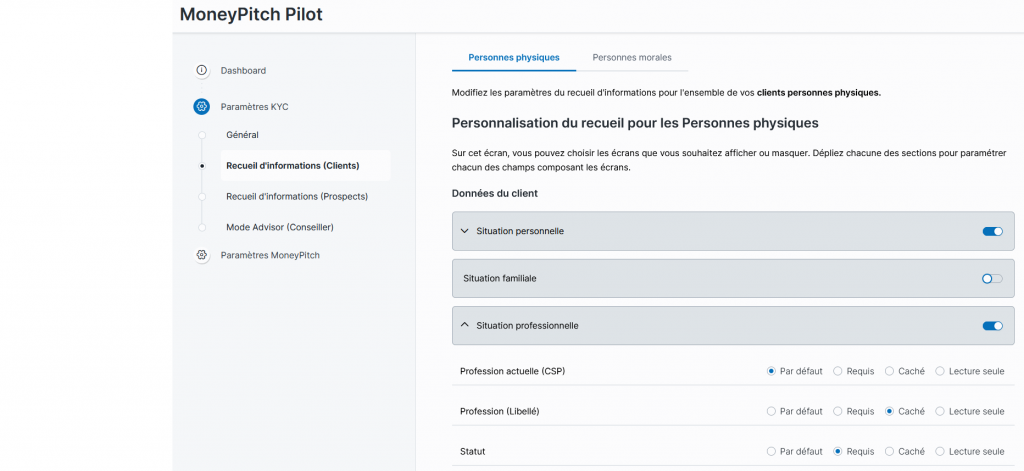Set Profession actuelle (CSP) to Caché

click(x=889, y=371)
